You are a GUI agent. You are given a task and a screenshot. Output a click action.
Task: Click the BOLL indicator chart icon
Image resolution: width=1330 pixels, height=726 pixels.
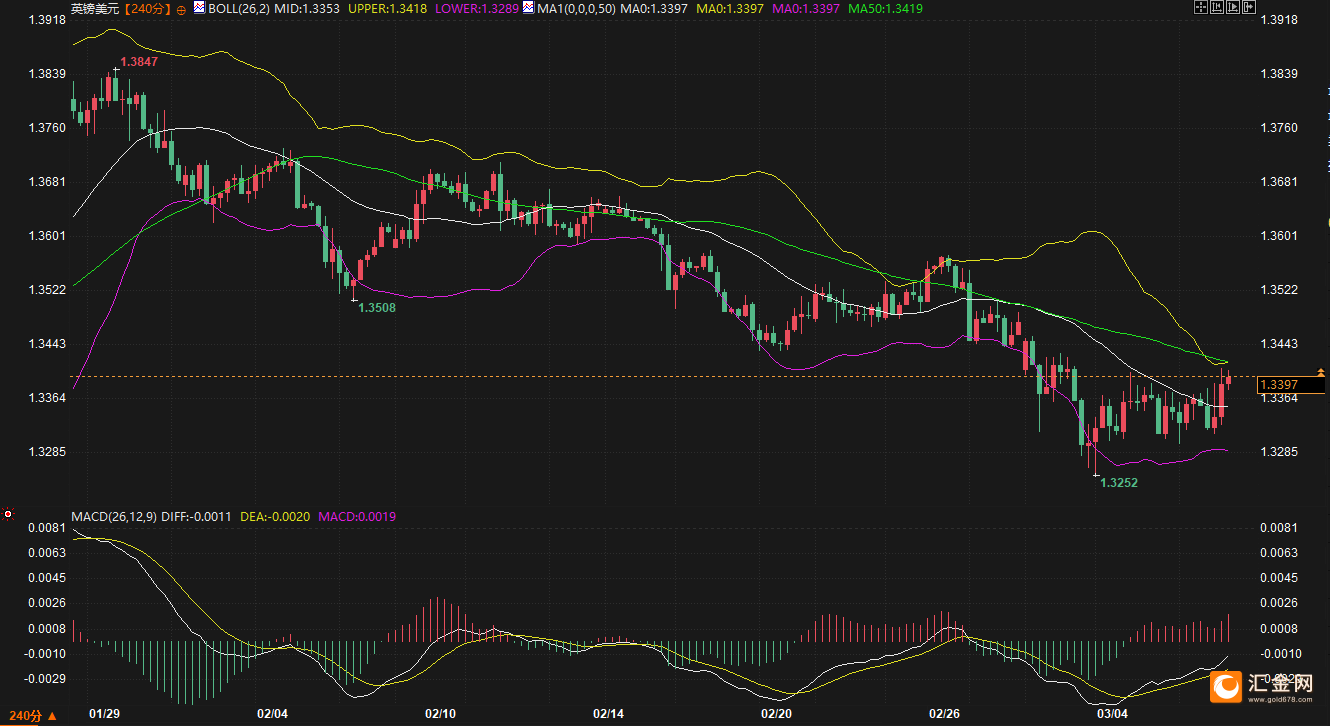pos(199,8)
